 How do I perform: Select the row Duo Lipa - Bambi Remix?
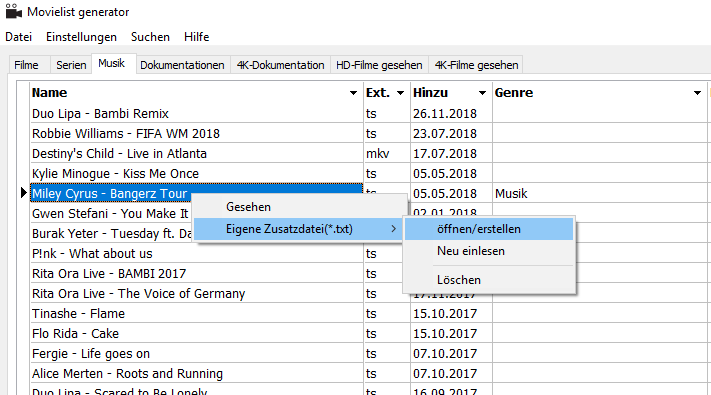197,113
